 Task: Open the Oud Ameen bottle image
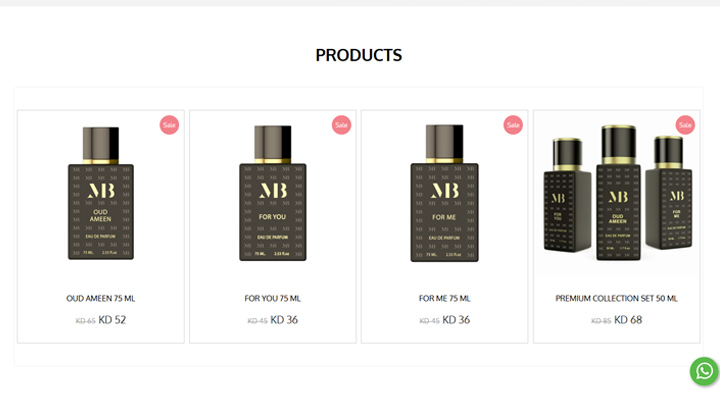click(x=101, y=193)
